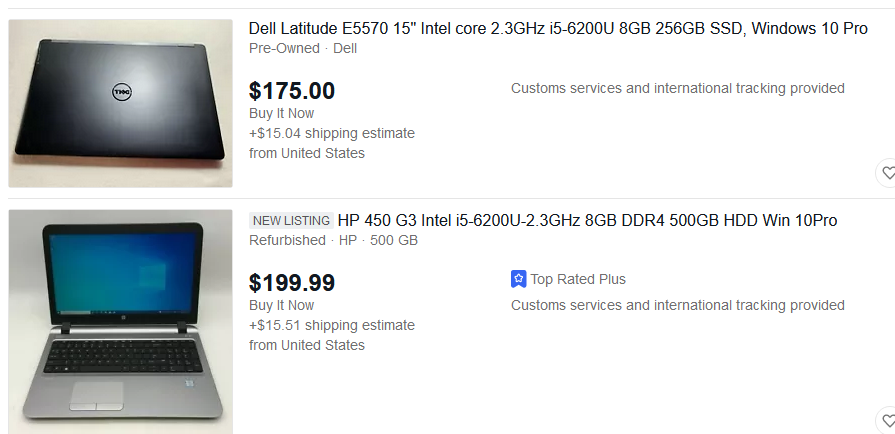Click the NEW LISTING label
This screenshot has width=895, height=434.
pyautogui.click(x=290, y=221)
